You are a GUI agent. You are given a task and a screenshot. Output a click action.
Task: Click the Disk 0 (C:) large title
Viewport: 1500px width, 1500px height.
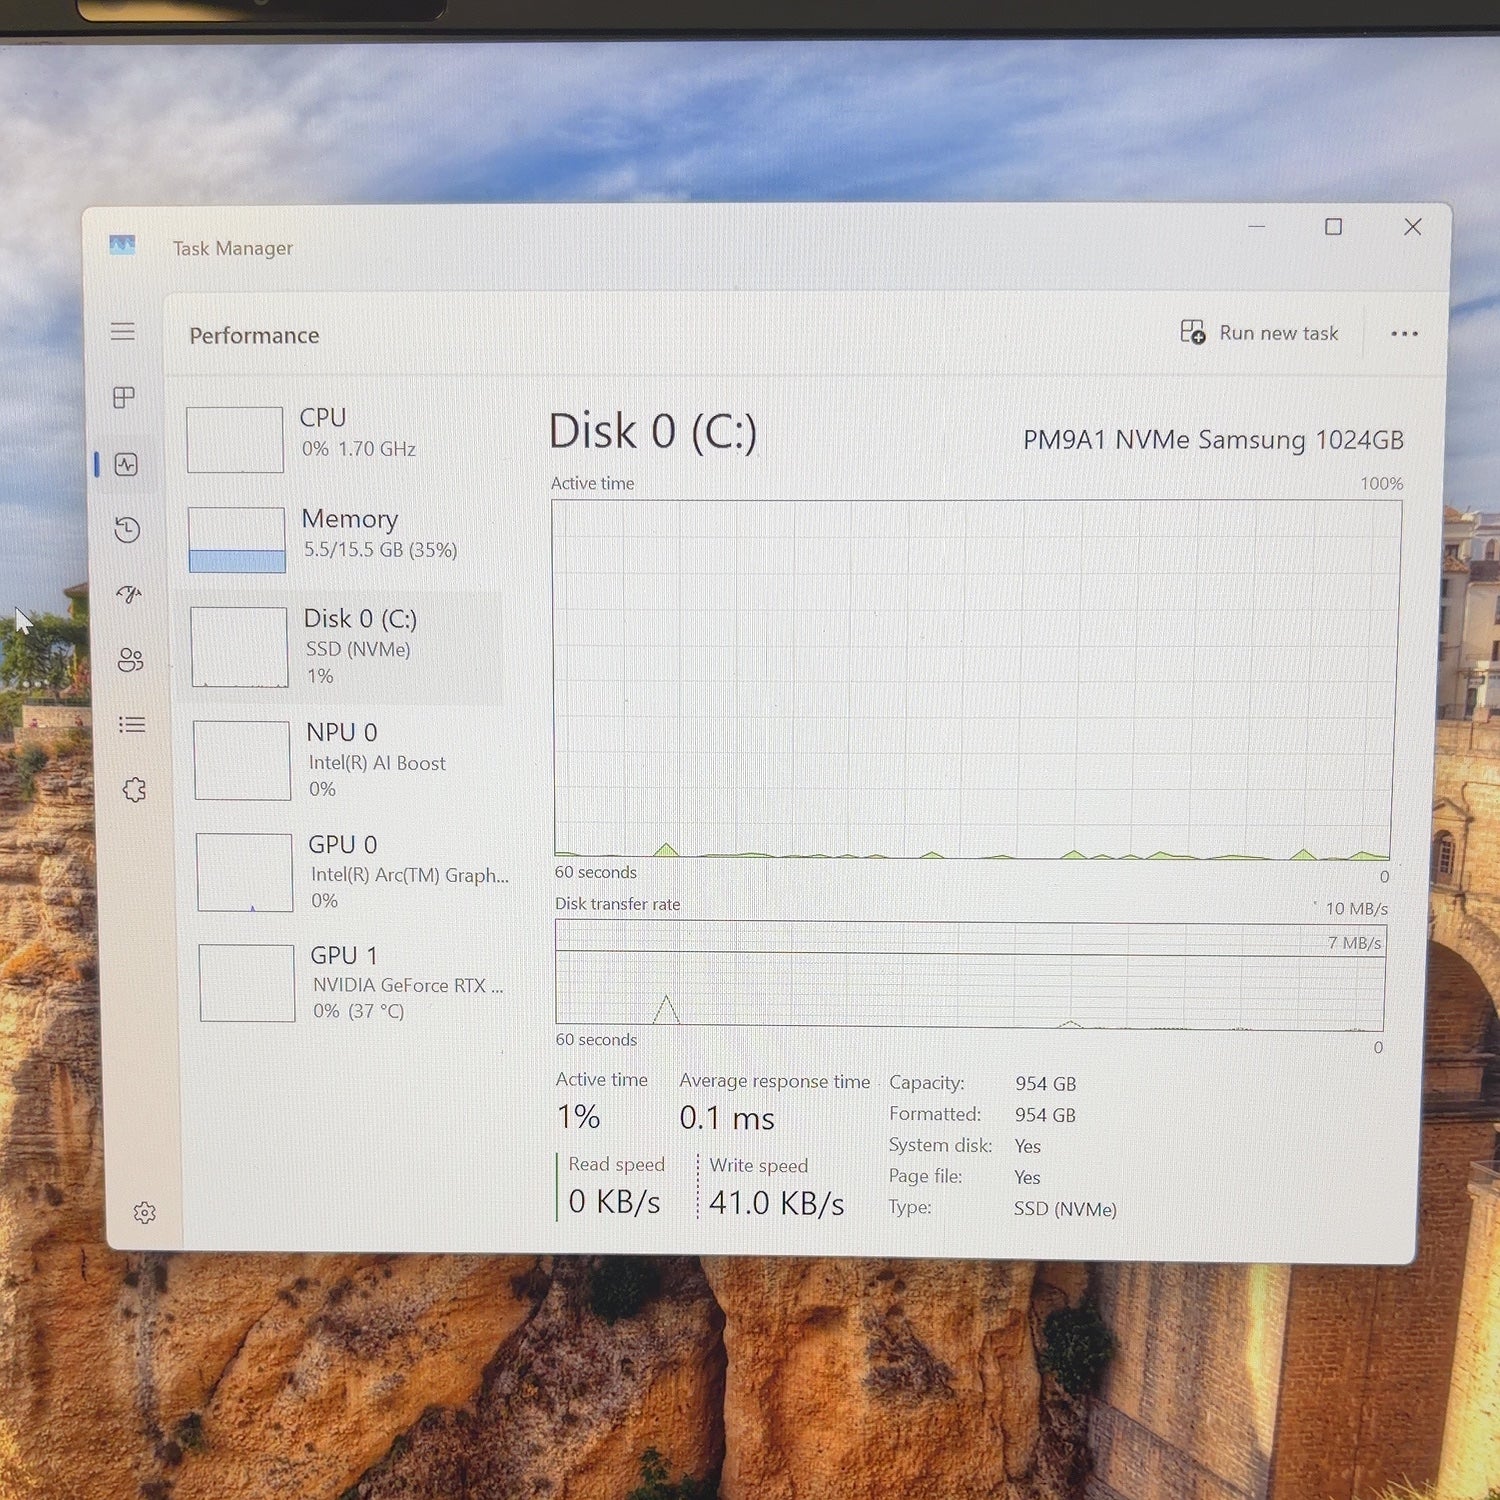653,432
